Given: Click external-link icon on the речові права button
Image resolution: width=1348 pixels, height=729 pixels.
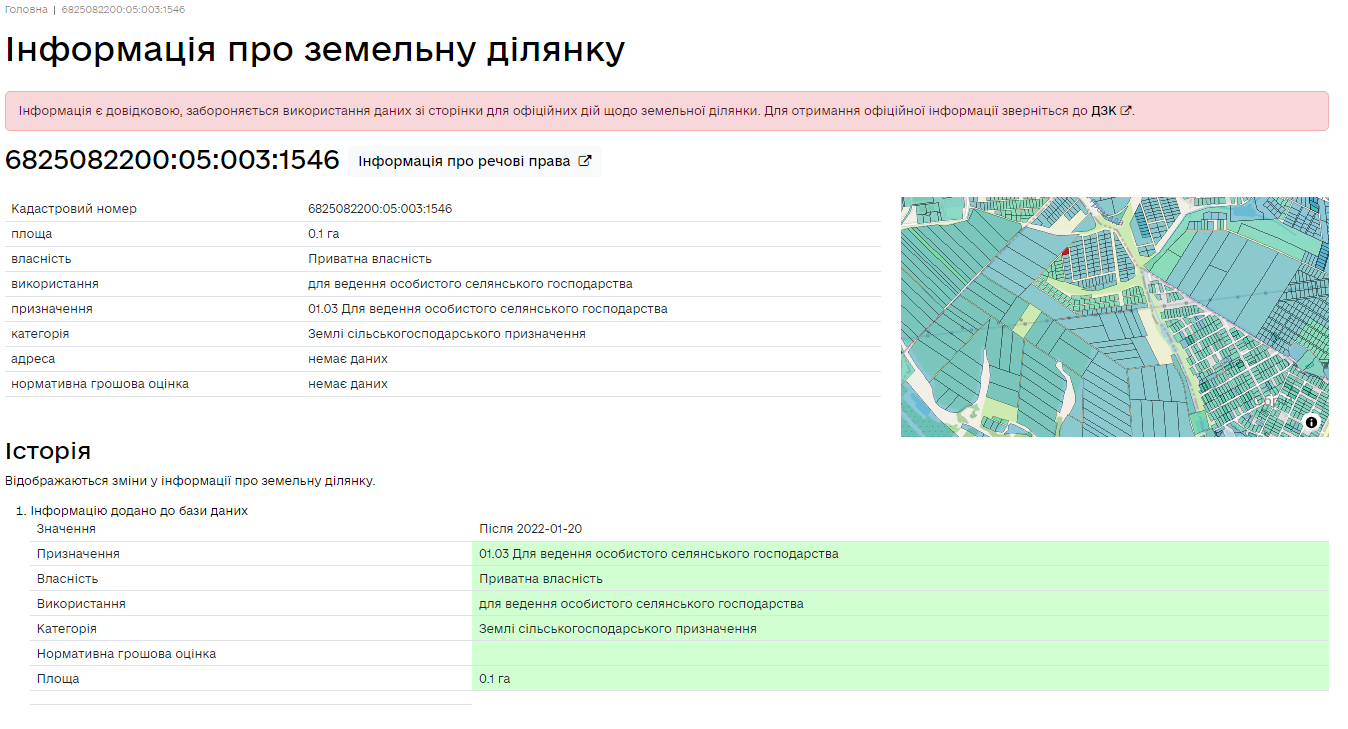Looking at the screenshot, I should (x=585, y=161).
